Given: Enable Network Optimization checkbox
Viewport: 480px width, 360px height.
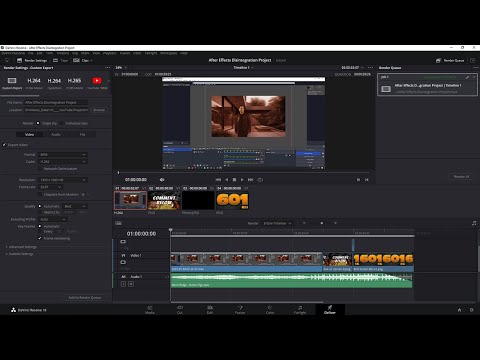Looking at the screenshot, I should click(40, 169).
